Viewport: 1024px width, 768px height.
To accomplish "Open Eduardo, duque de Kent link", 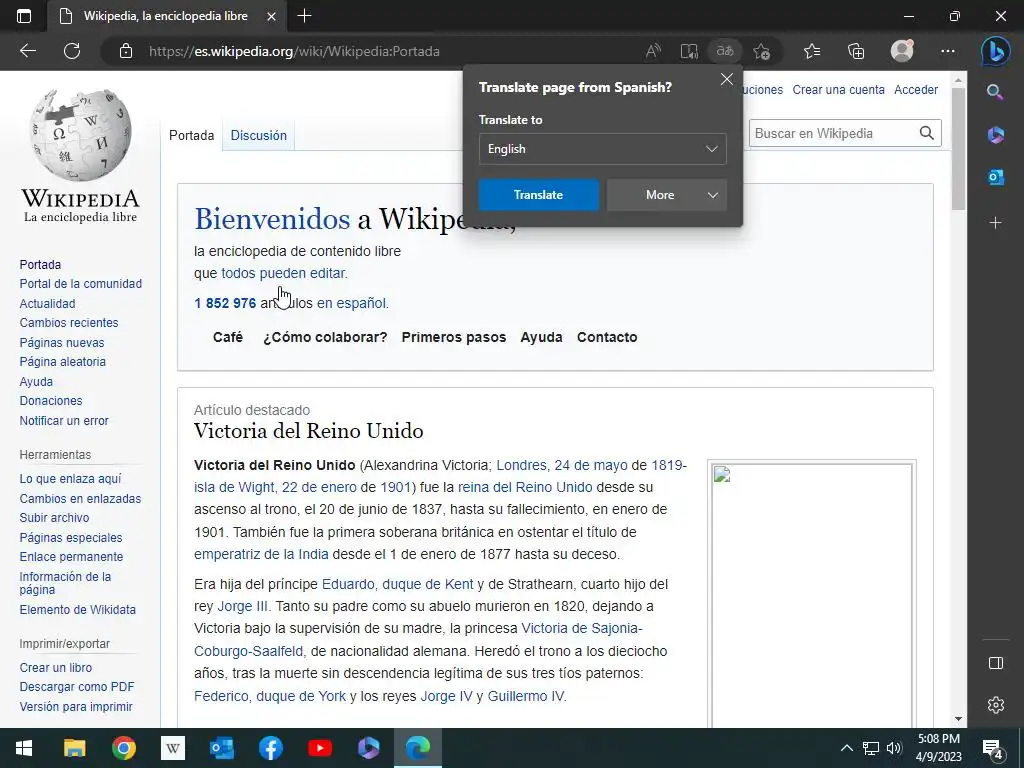I will tap(398, 584).
